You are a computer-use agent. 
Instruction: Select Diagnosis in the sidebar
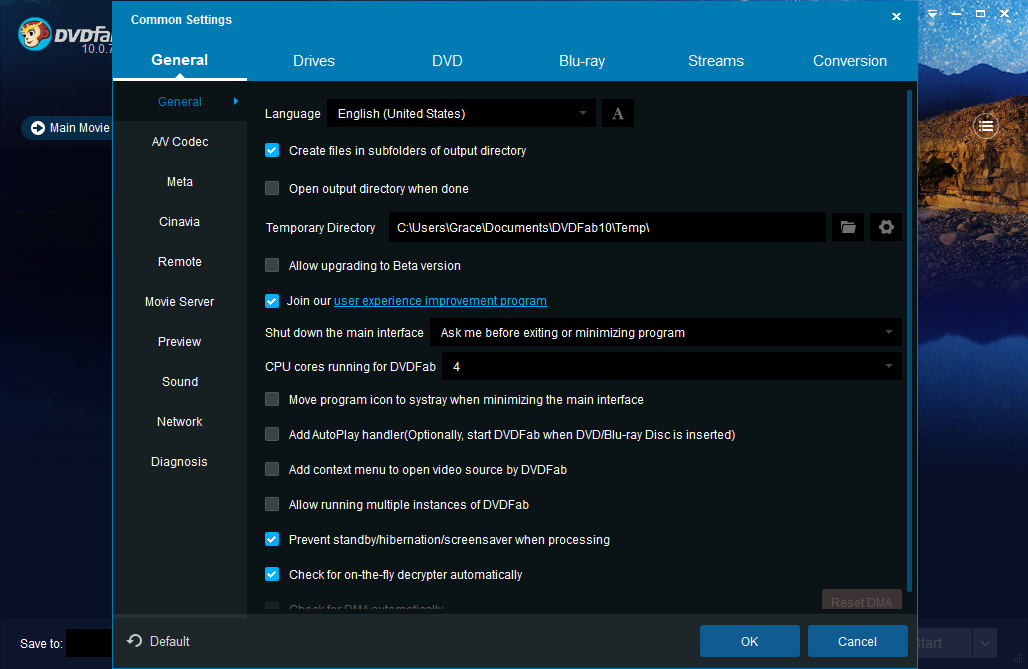[x=180, y=462]
